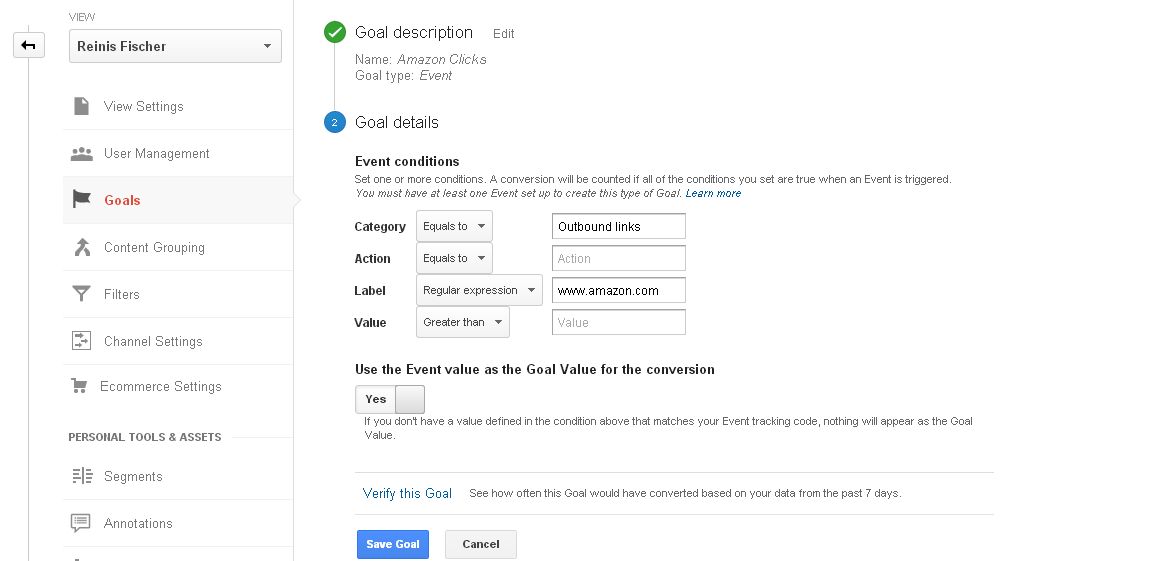Click the Channel Settings icon
The height and width of the screenshot is (561, 1154).
[x=81, y=341]
